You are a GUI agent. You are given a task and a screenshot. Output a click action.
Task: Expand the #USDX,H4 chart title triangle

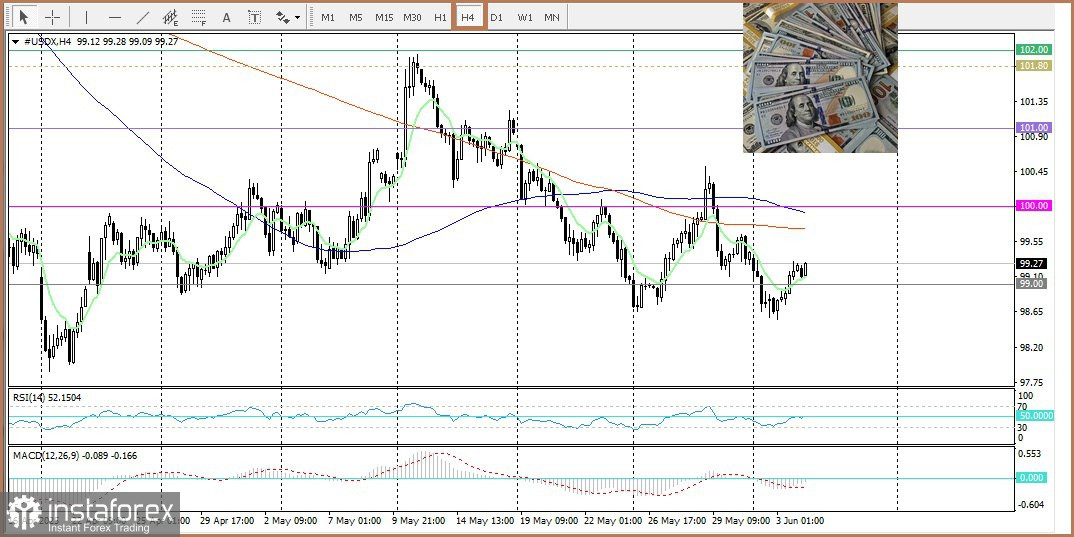16,42
